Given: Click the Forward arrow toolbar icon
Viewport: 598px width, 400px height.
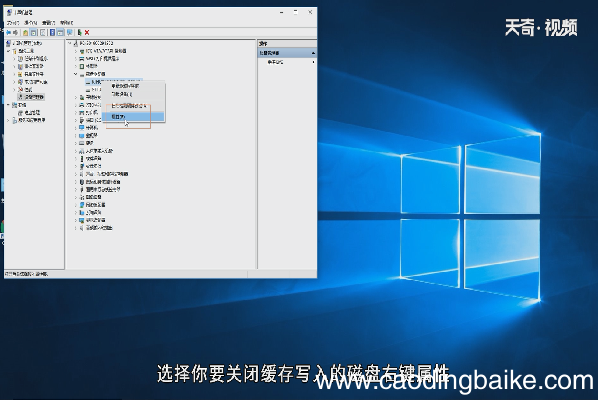Looking at the screenshot, I should tap(16, 33).
